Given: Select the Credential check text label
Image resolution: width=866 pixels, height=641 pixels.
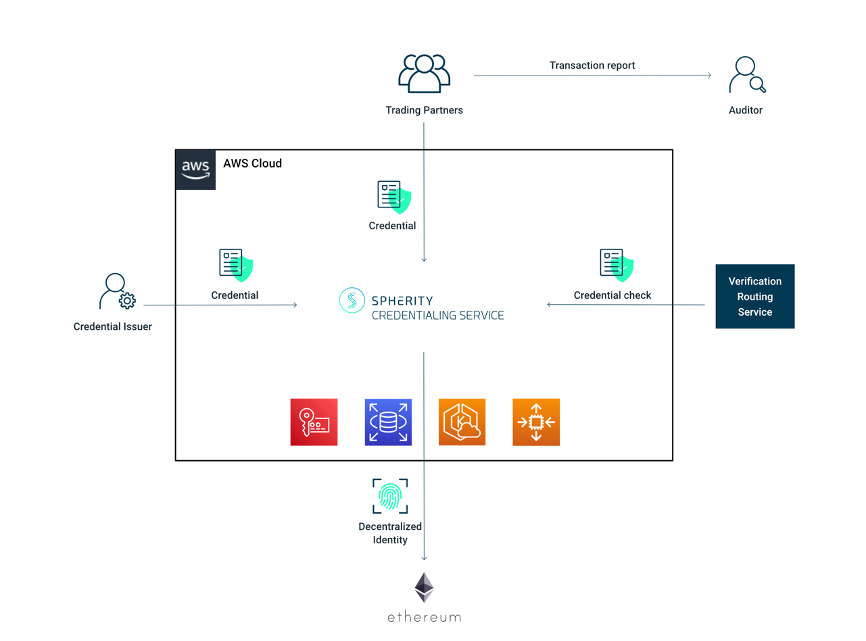Looking at the screenshot, I should (x=612, y=295).
